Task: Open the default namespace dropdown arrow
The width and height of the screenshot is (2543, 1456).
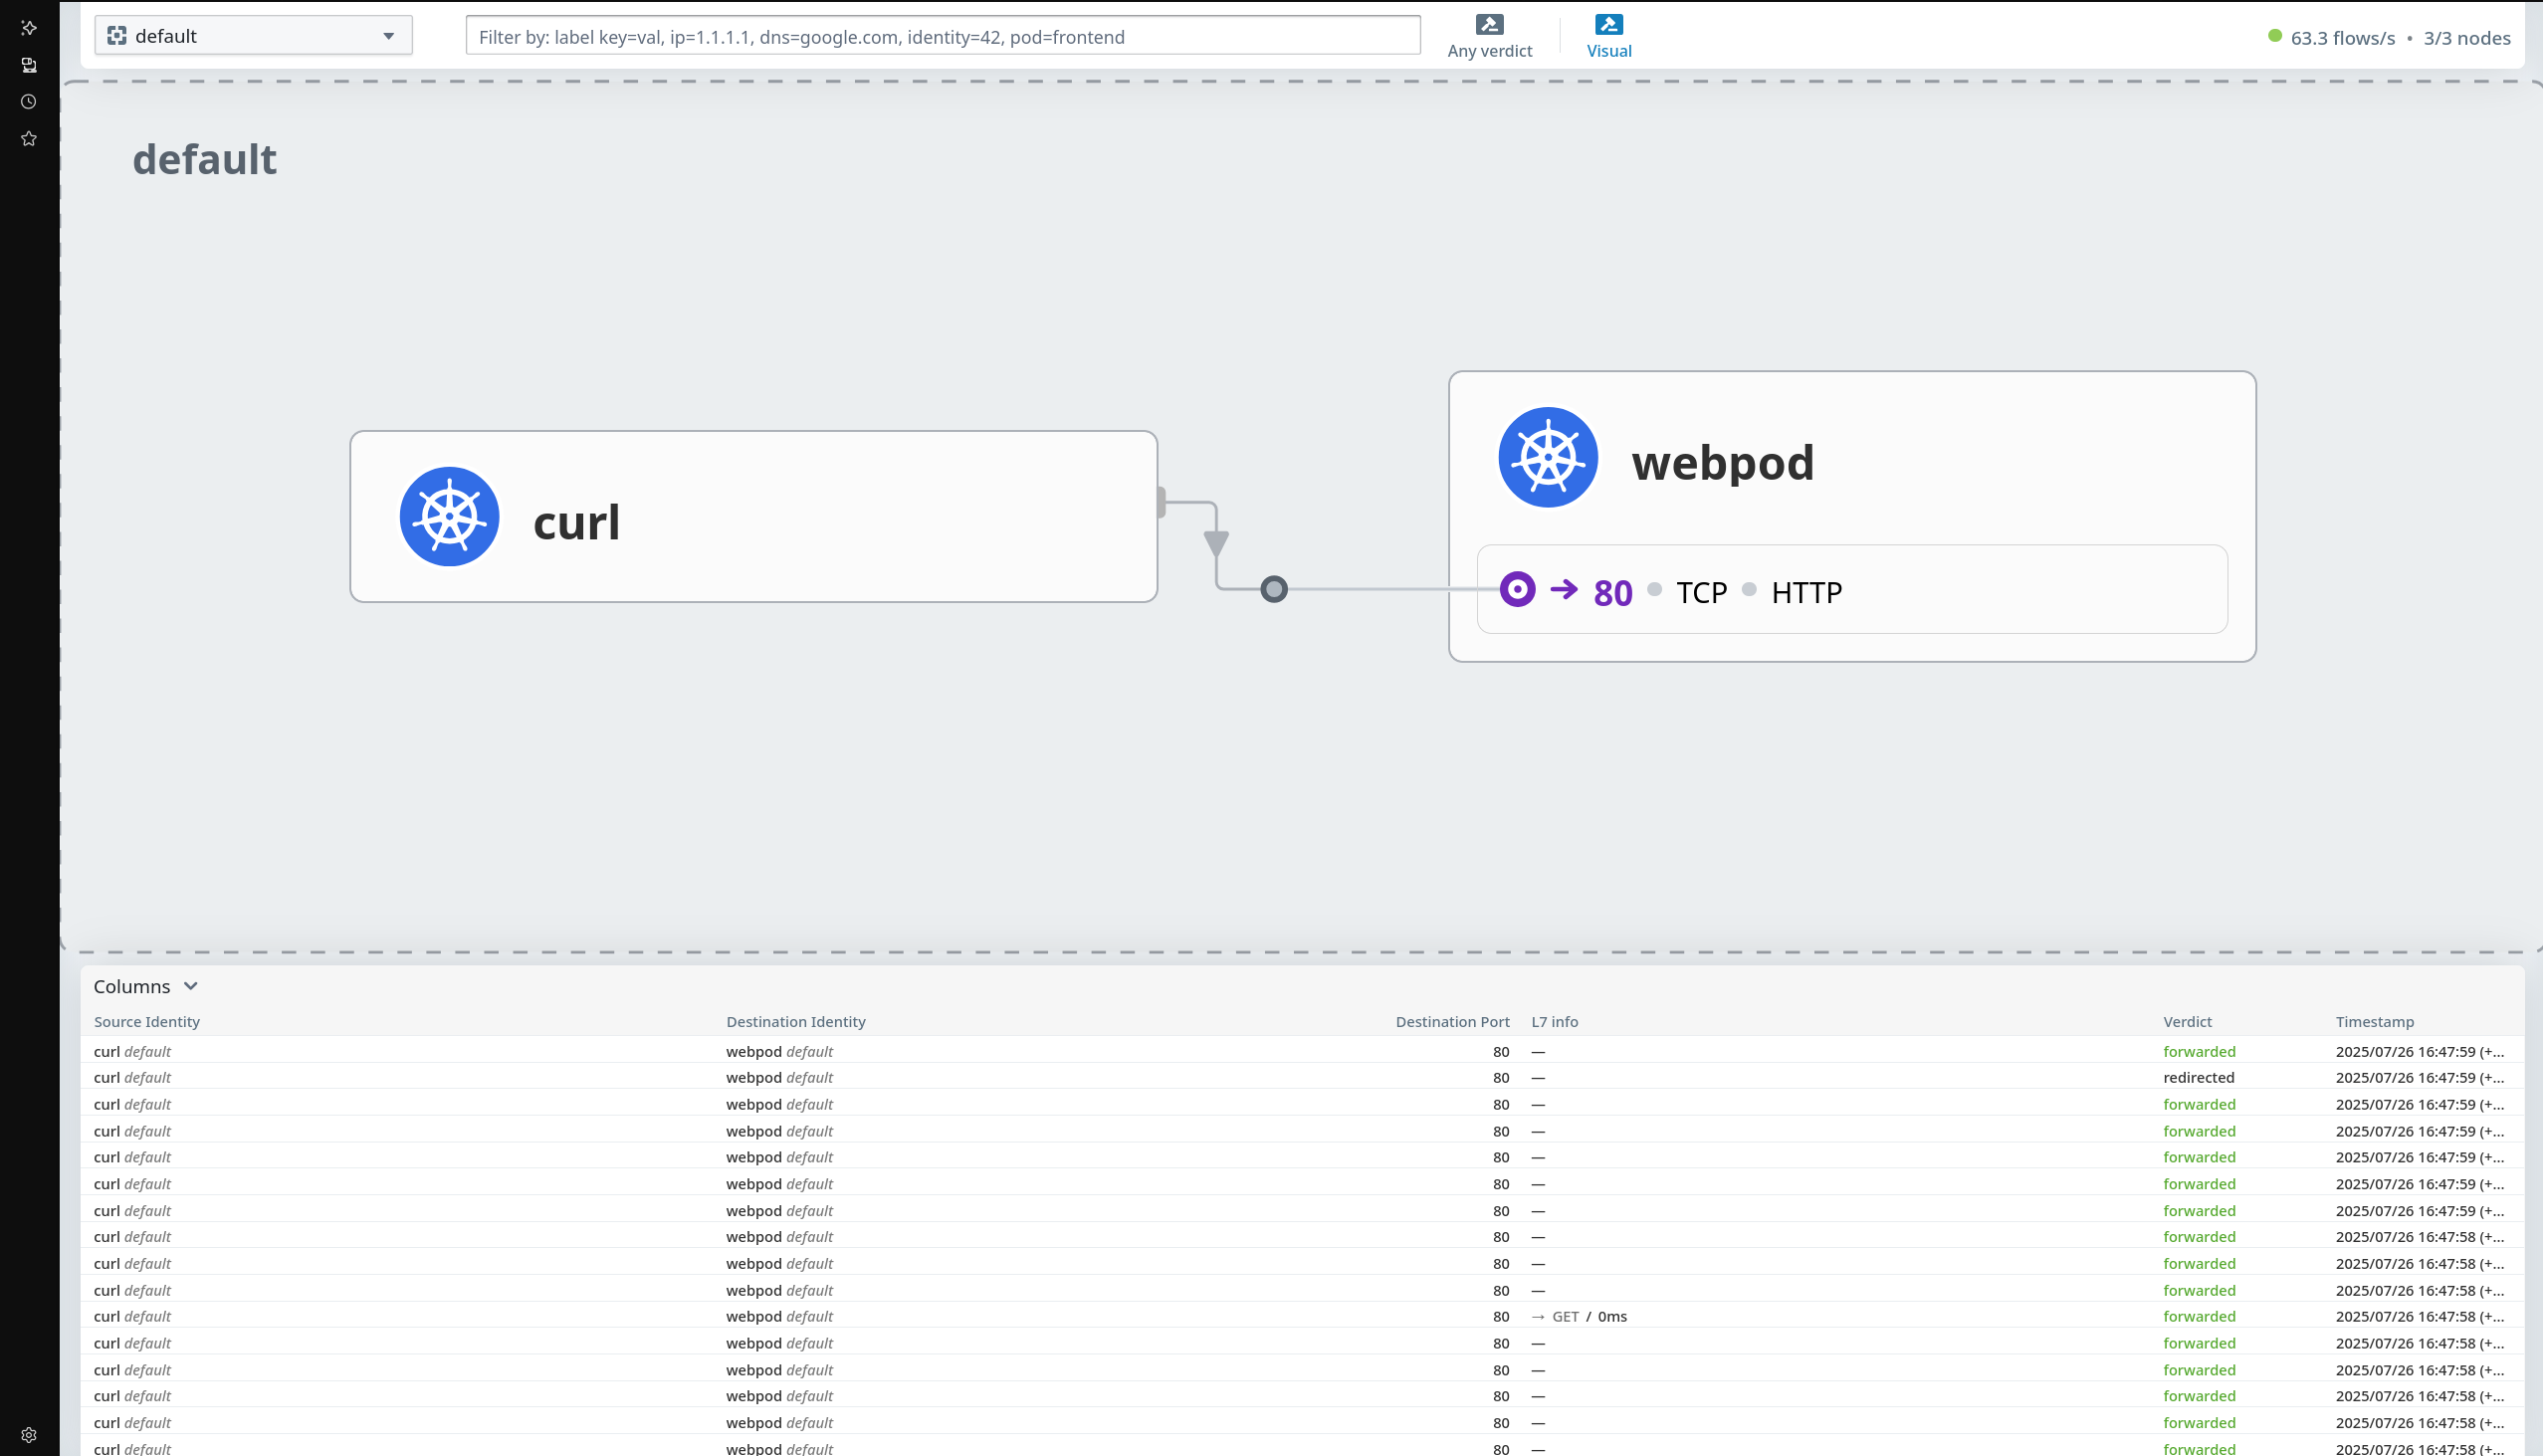Action: pos(388,36)
